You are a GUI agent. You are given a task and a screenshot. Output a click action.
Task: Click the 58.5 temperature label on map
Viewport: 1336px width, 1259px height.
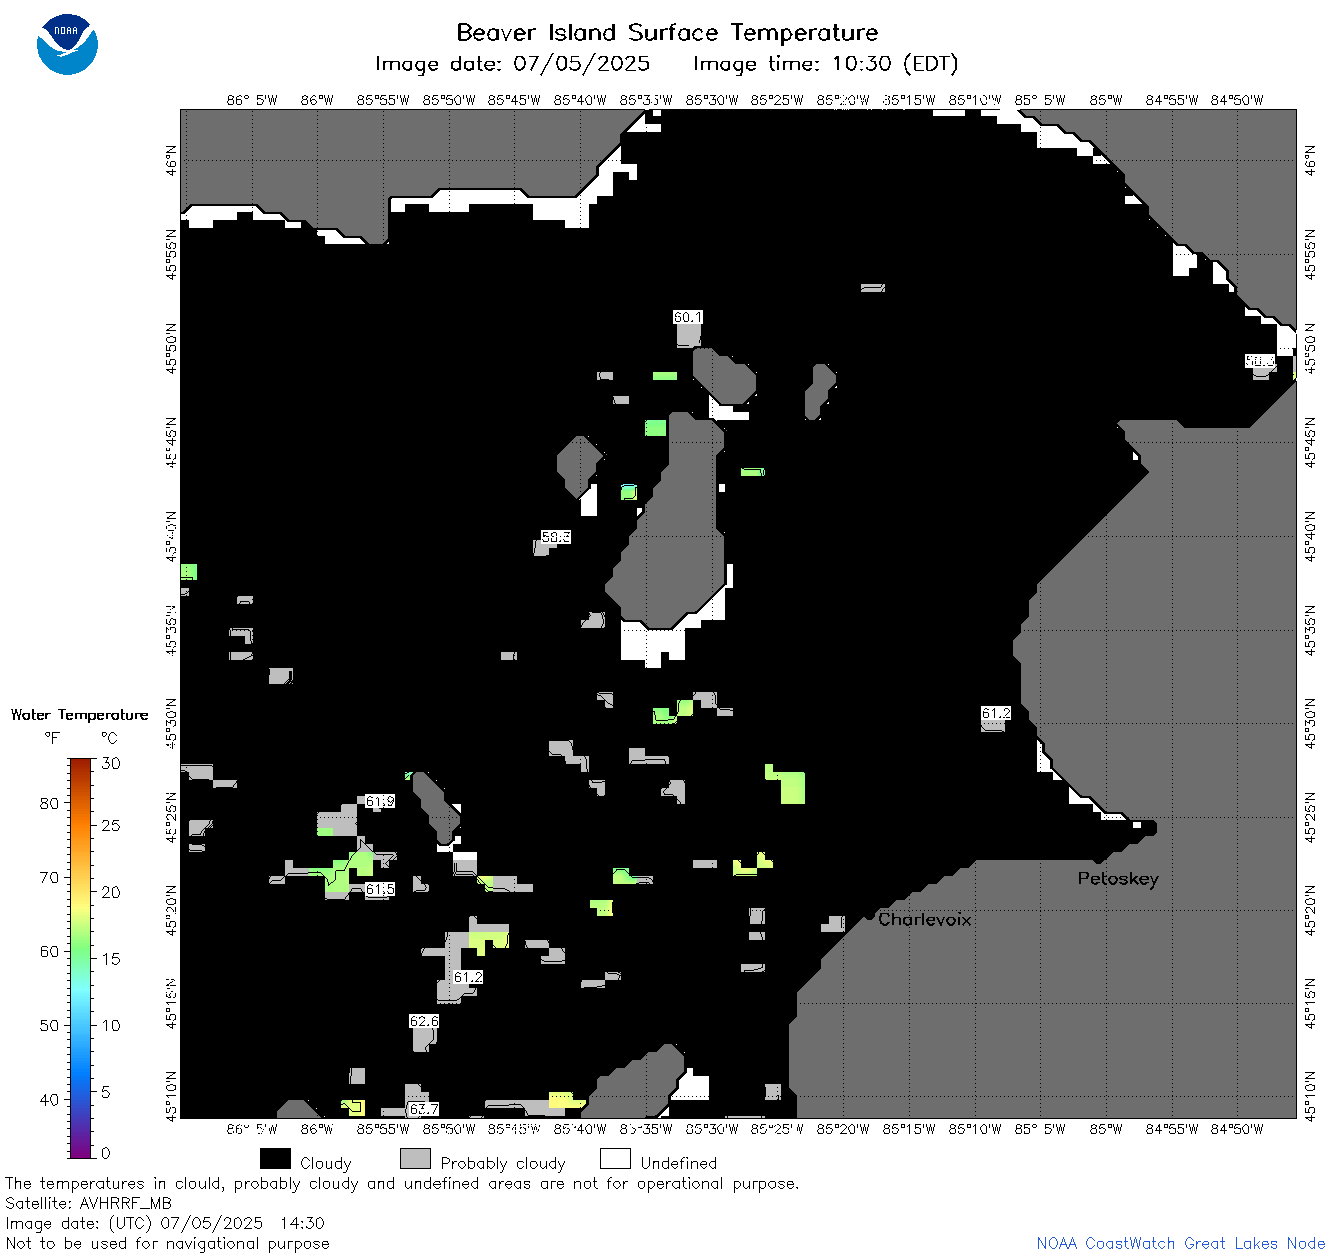coord(555,537)
